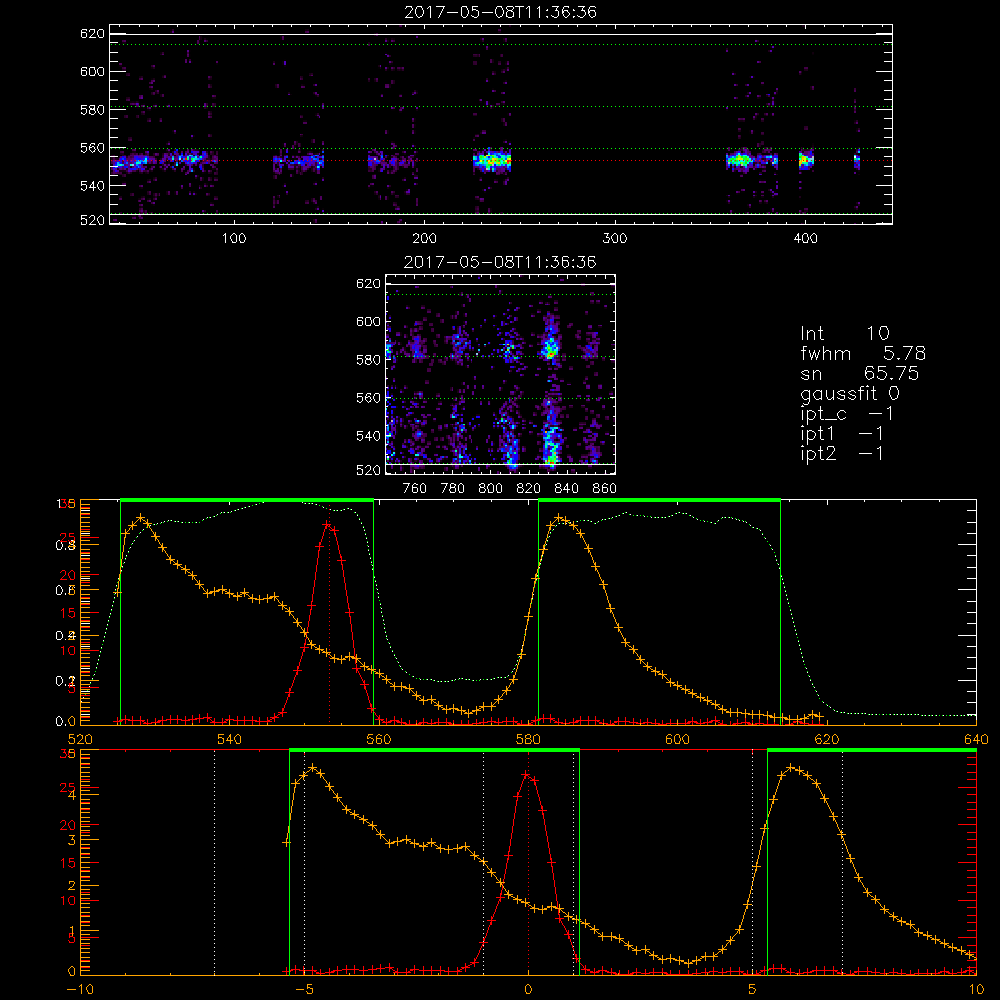
Task: Click x-axis label 400 on top plot
Action: tap(805, 239)
